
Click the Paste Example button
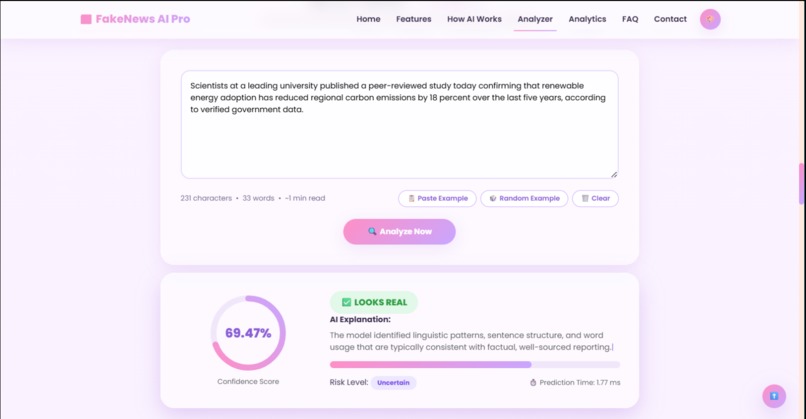(x=437, y=198)
